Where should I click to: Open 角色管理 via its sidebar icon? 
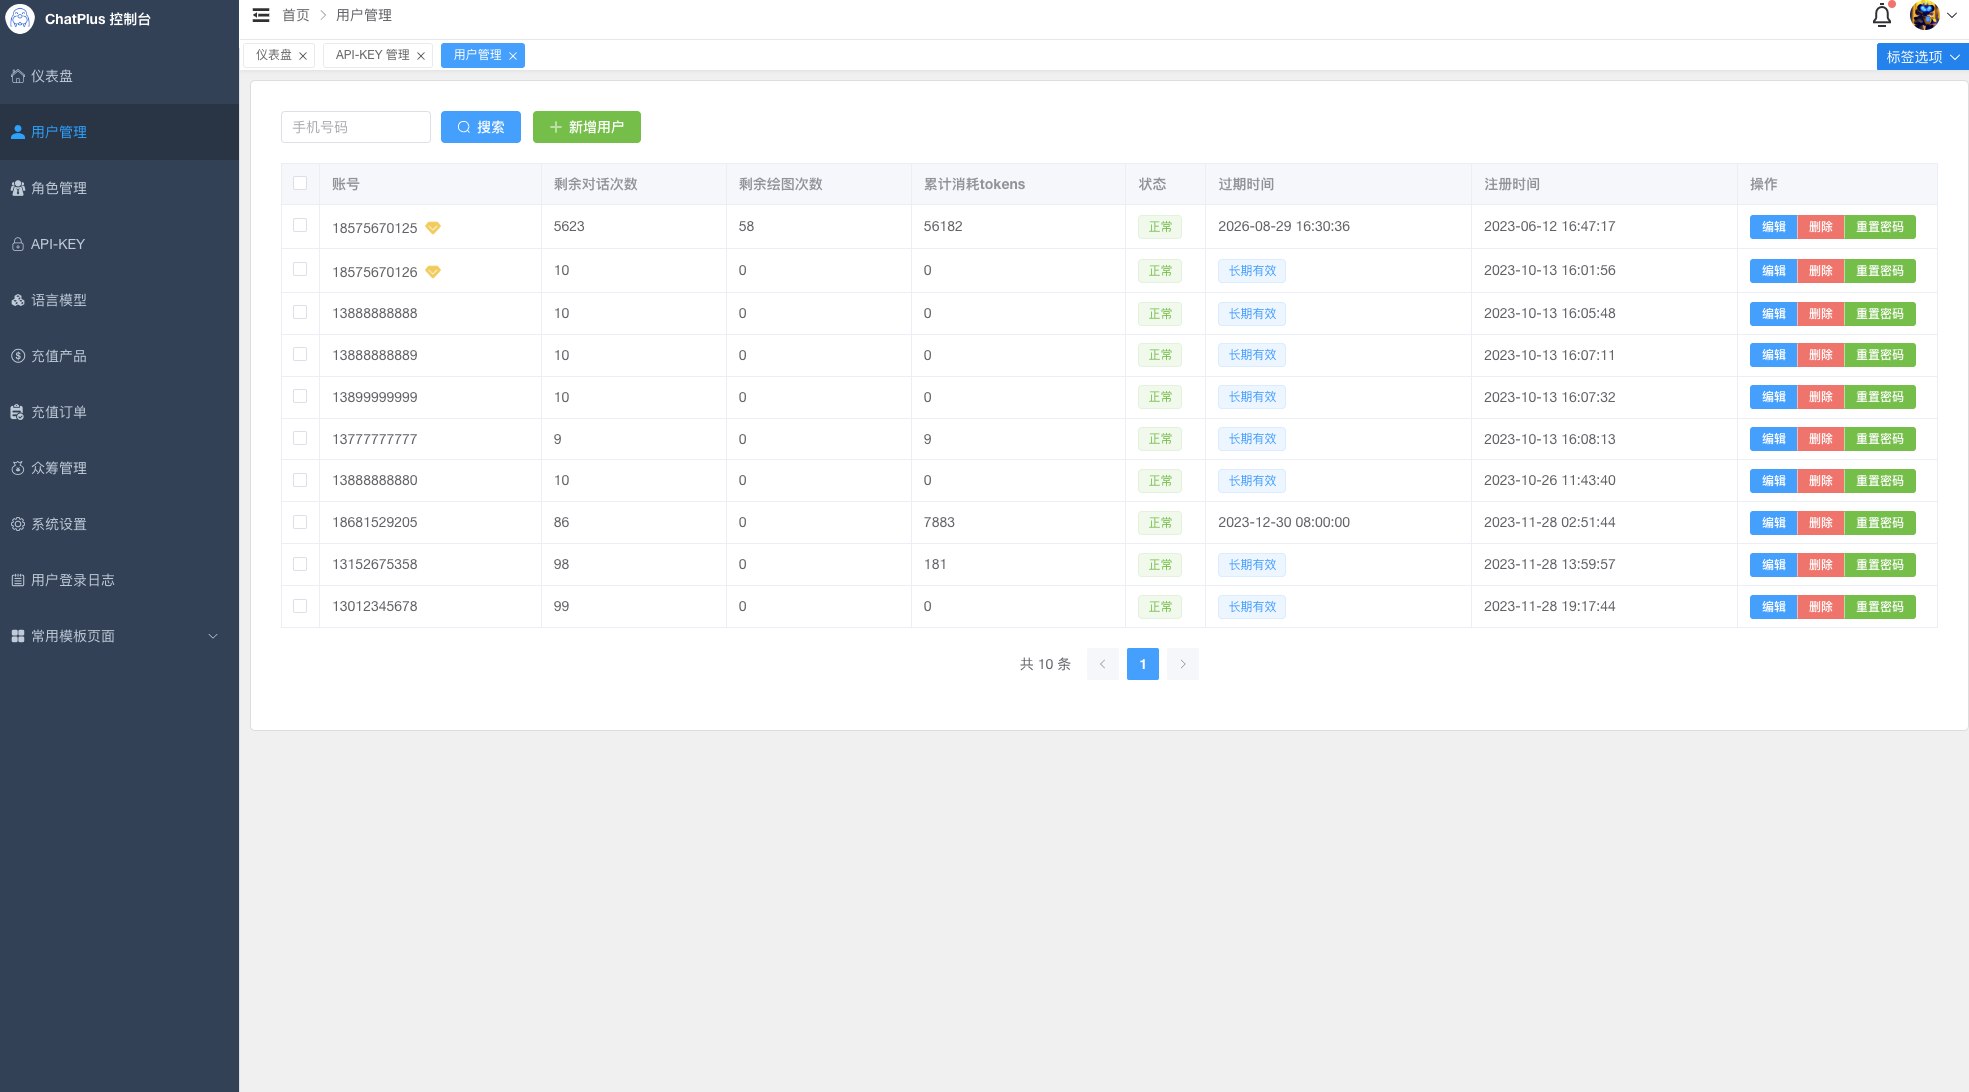click(x=18, y=188)
